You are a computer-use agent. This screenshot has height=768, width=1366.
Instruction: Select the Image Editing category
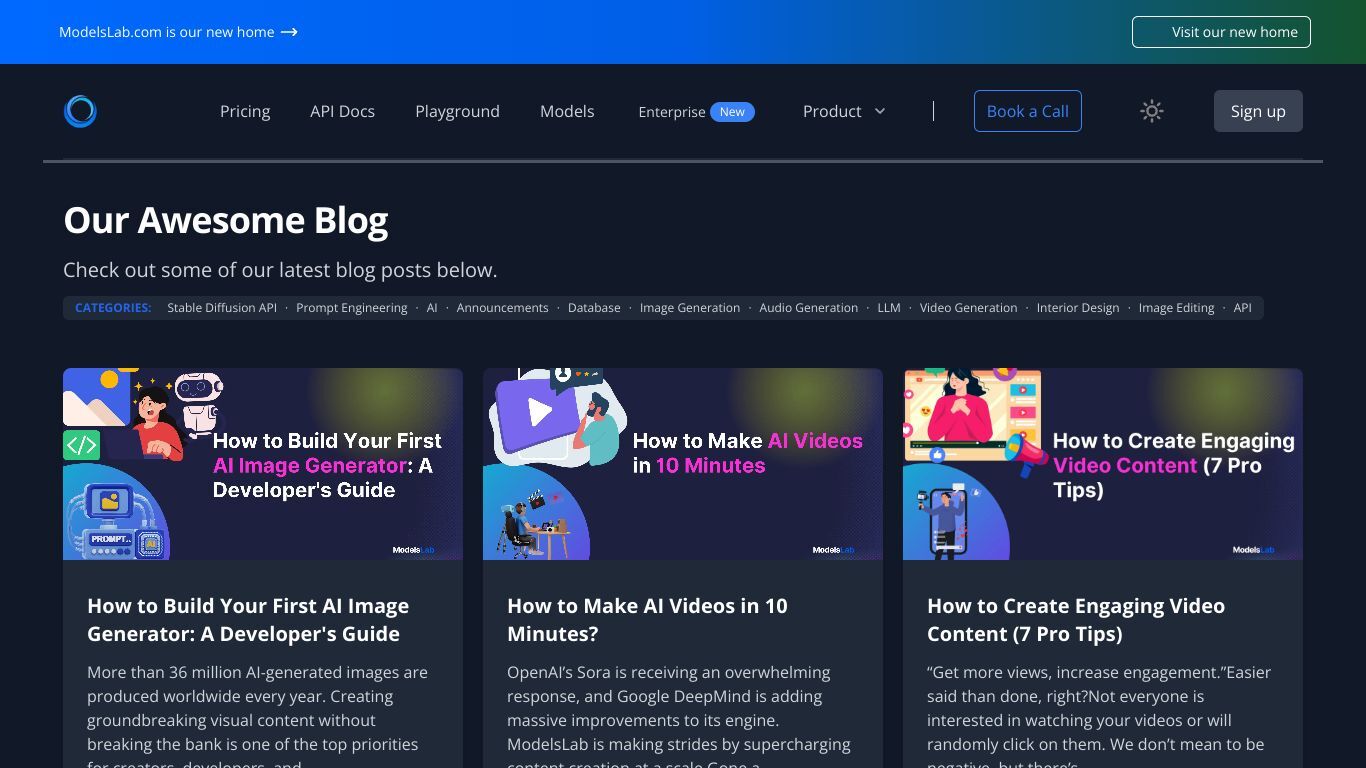coord(1177,308)
